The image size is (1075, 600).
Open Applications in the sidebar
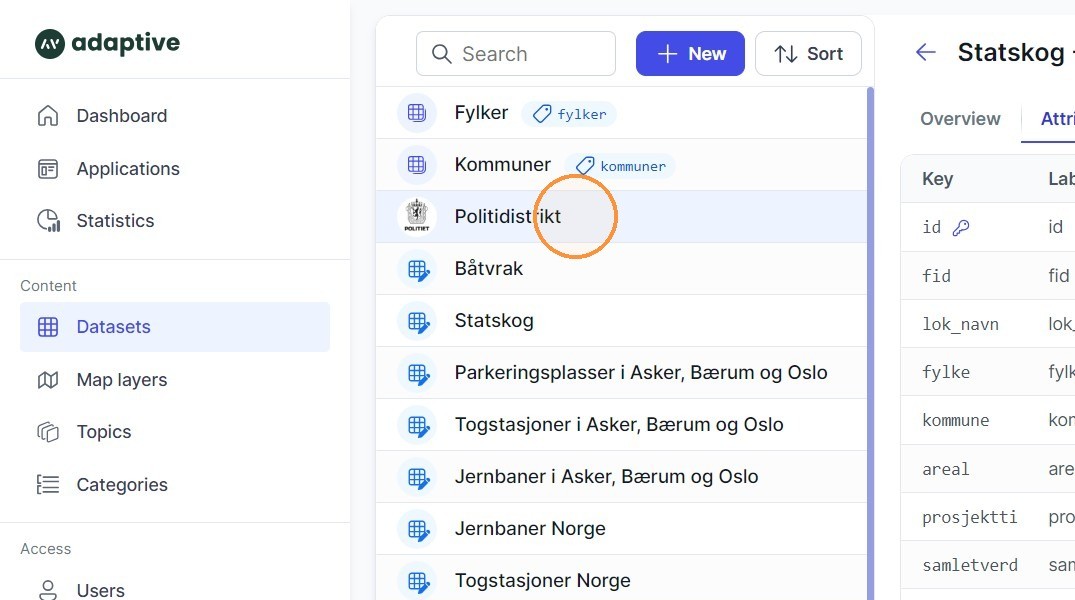tap(175, 169)
